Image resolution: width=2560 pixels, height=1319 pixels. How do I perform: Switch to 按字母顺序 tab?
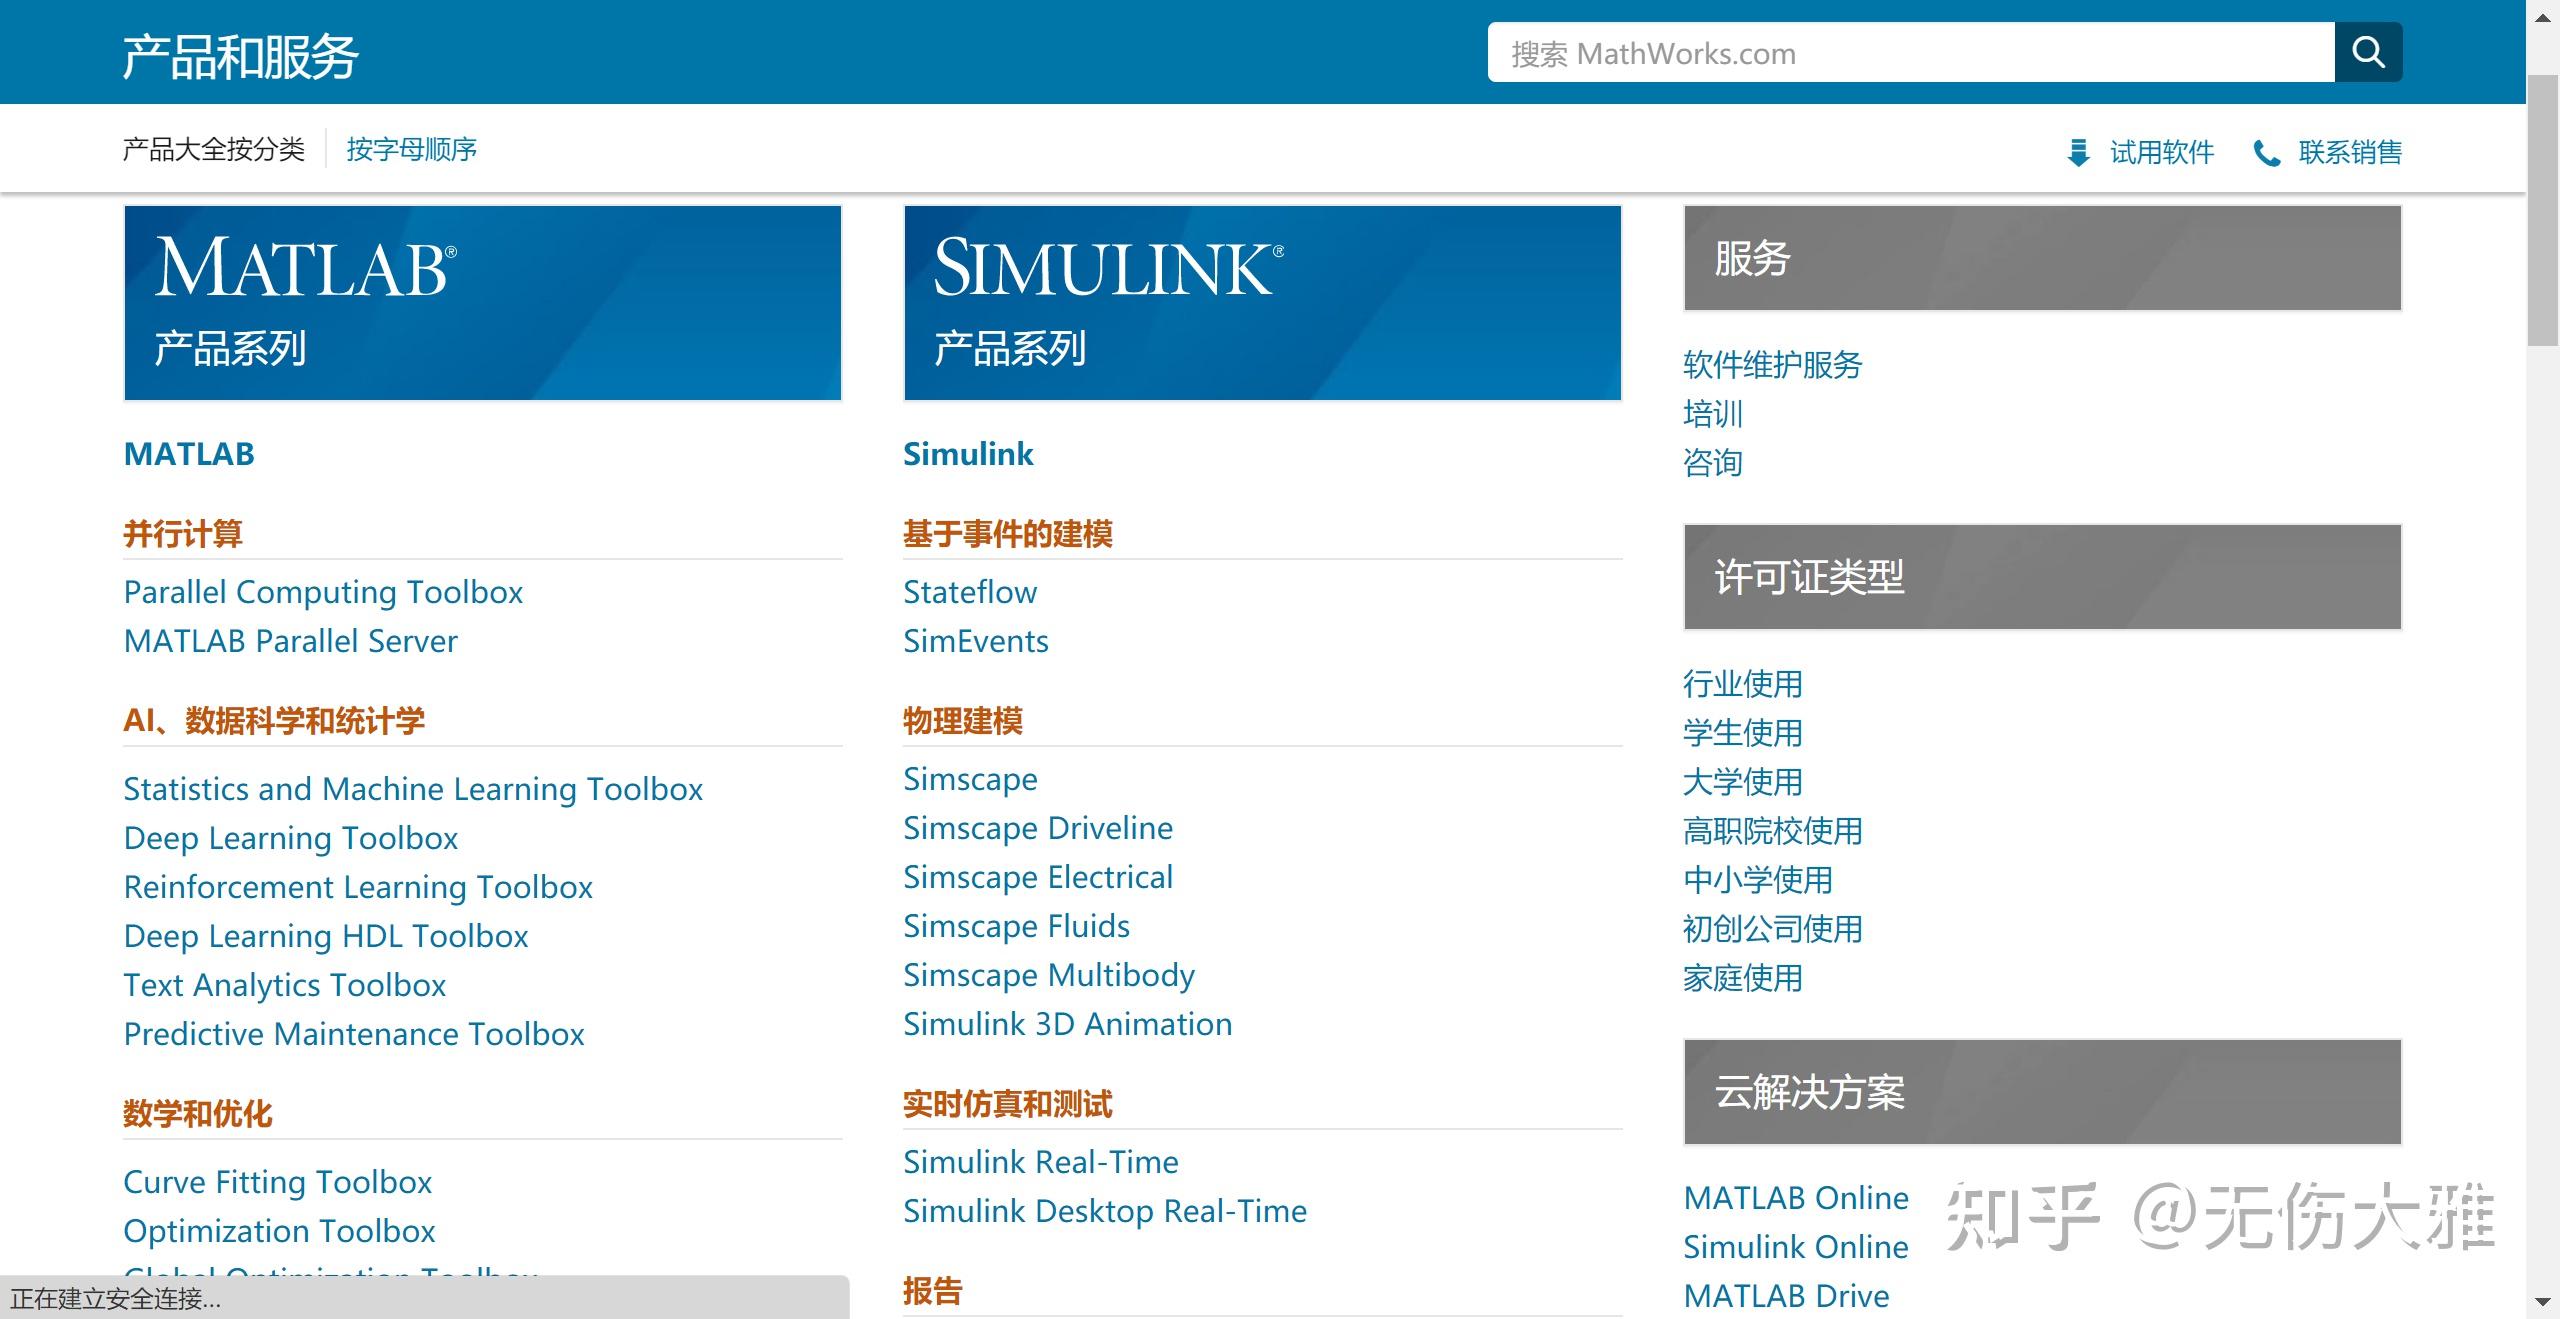[411, 150]
